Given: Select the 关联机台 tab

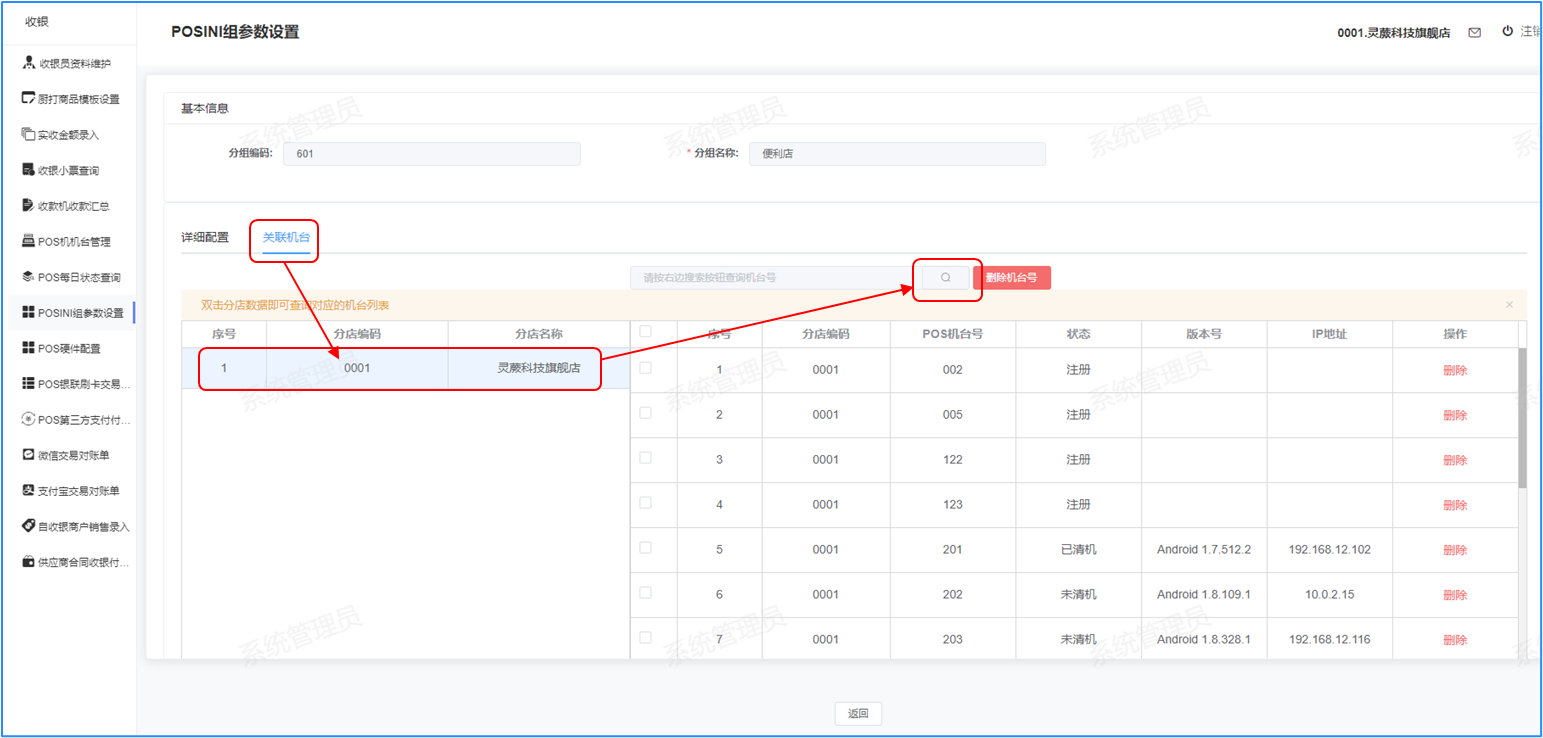Looking at the screenshot, I should (286, 237).
